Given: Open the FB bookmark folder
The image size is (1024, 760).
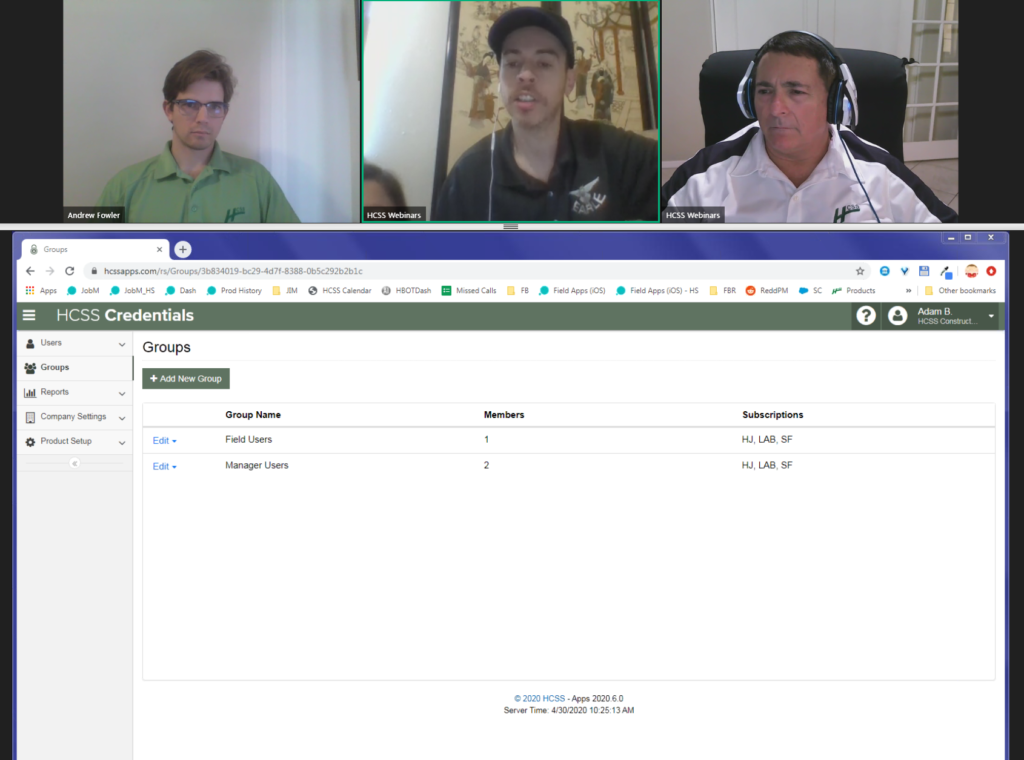Looking at the screenshot, I should [x=518, y=291].
